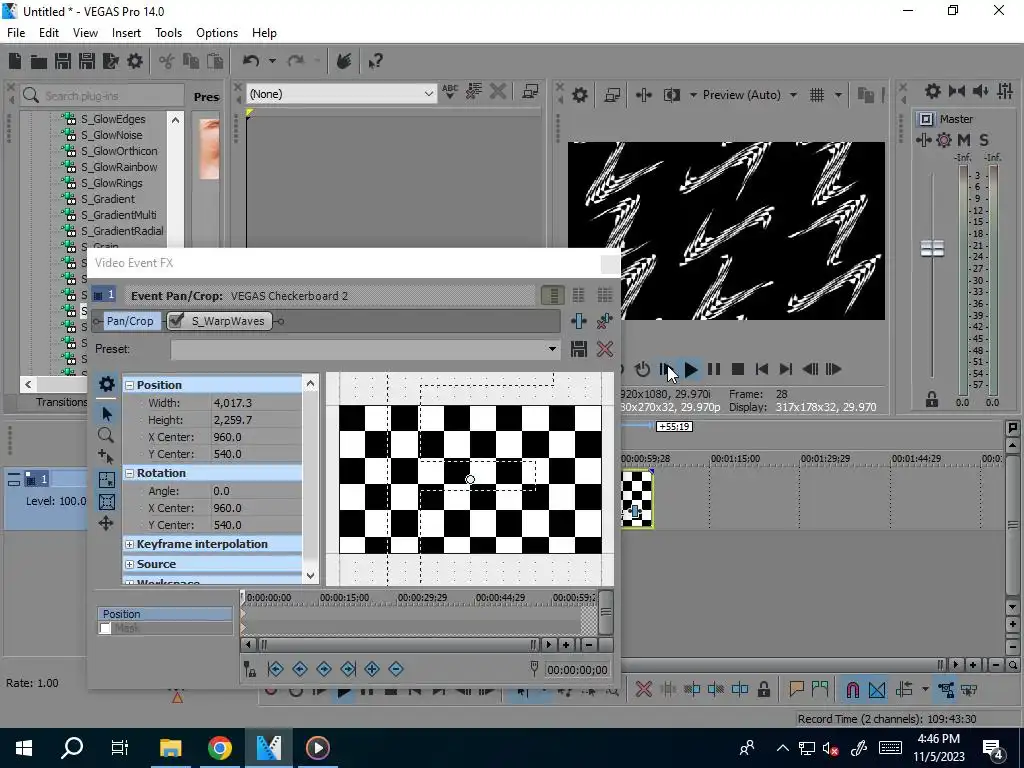The image size is (1024, 768).
Task: Open the File menu
Action: (x=16, y=33)
